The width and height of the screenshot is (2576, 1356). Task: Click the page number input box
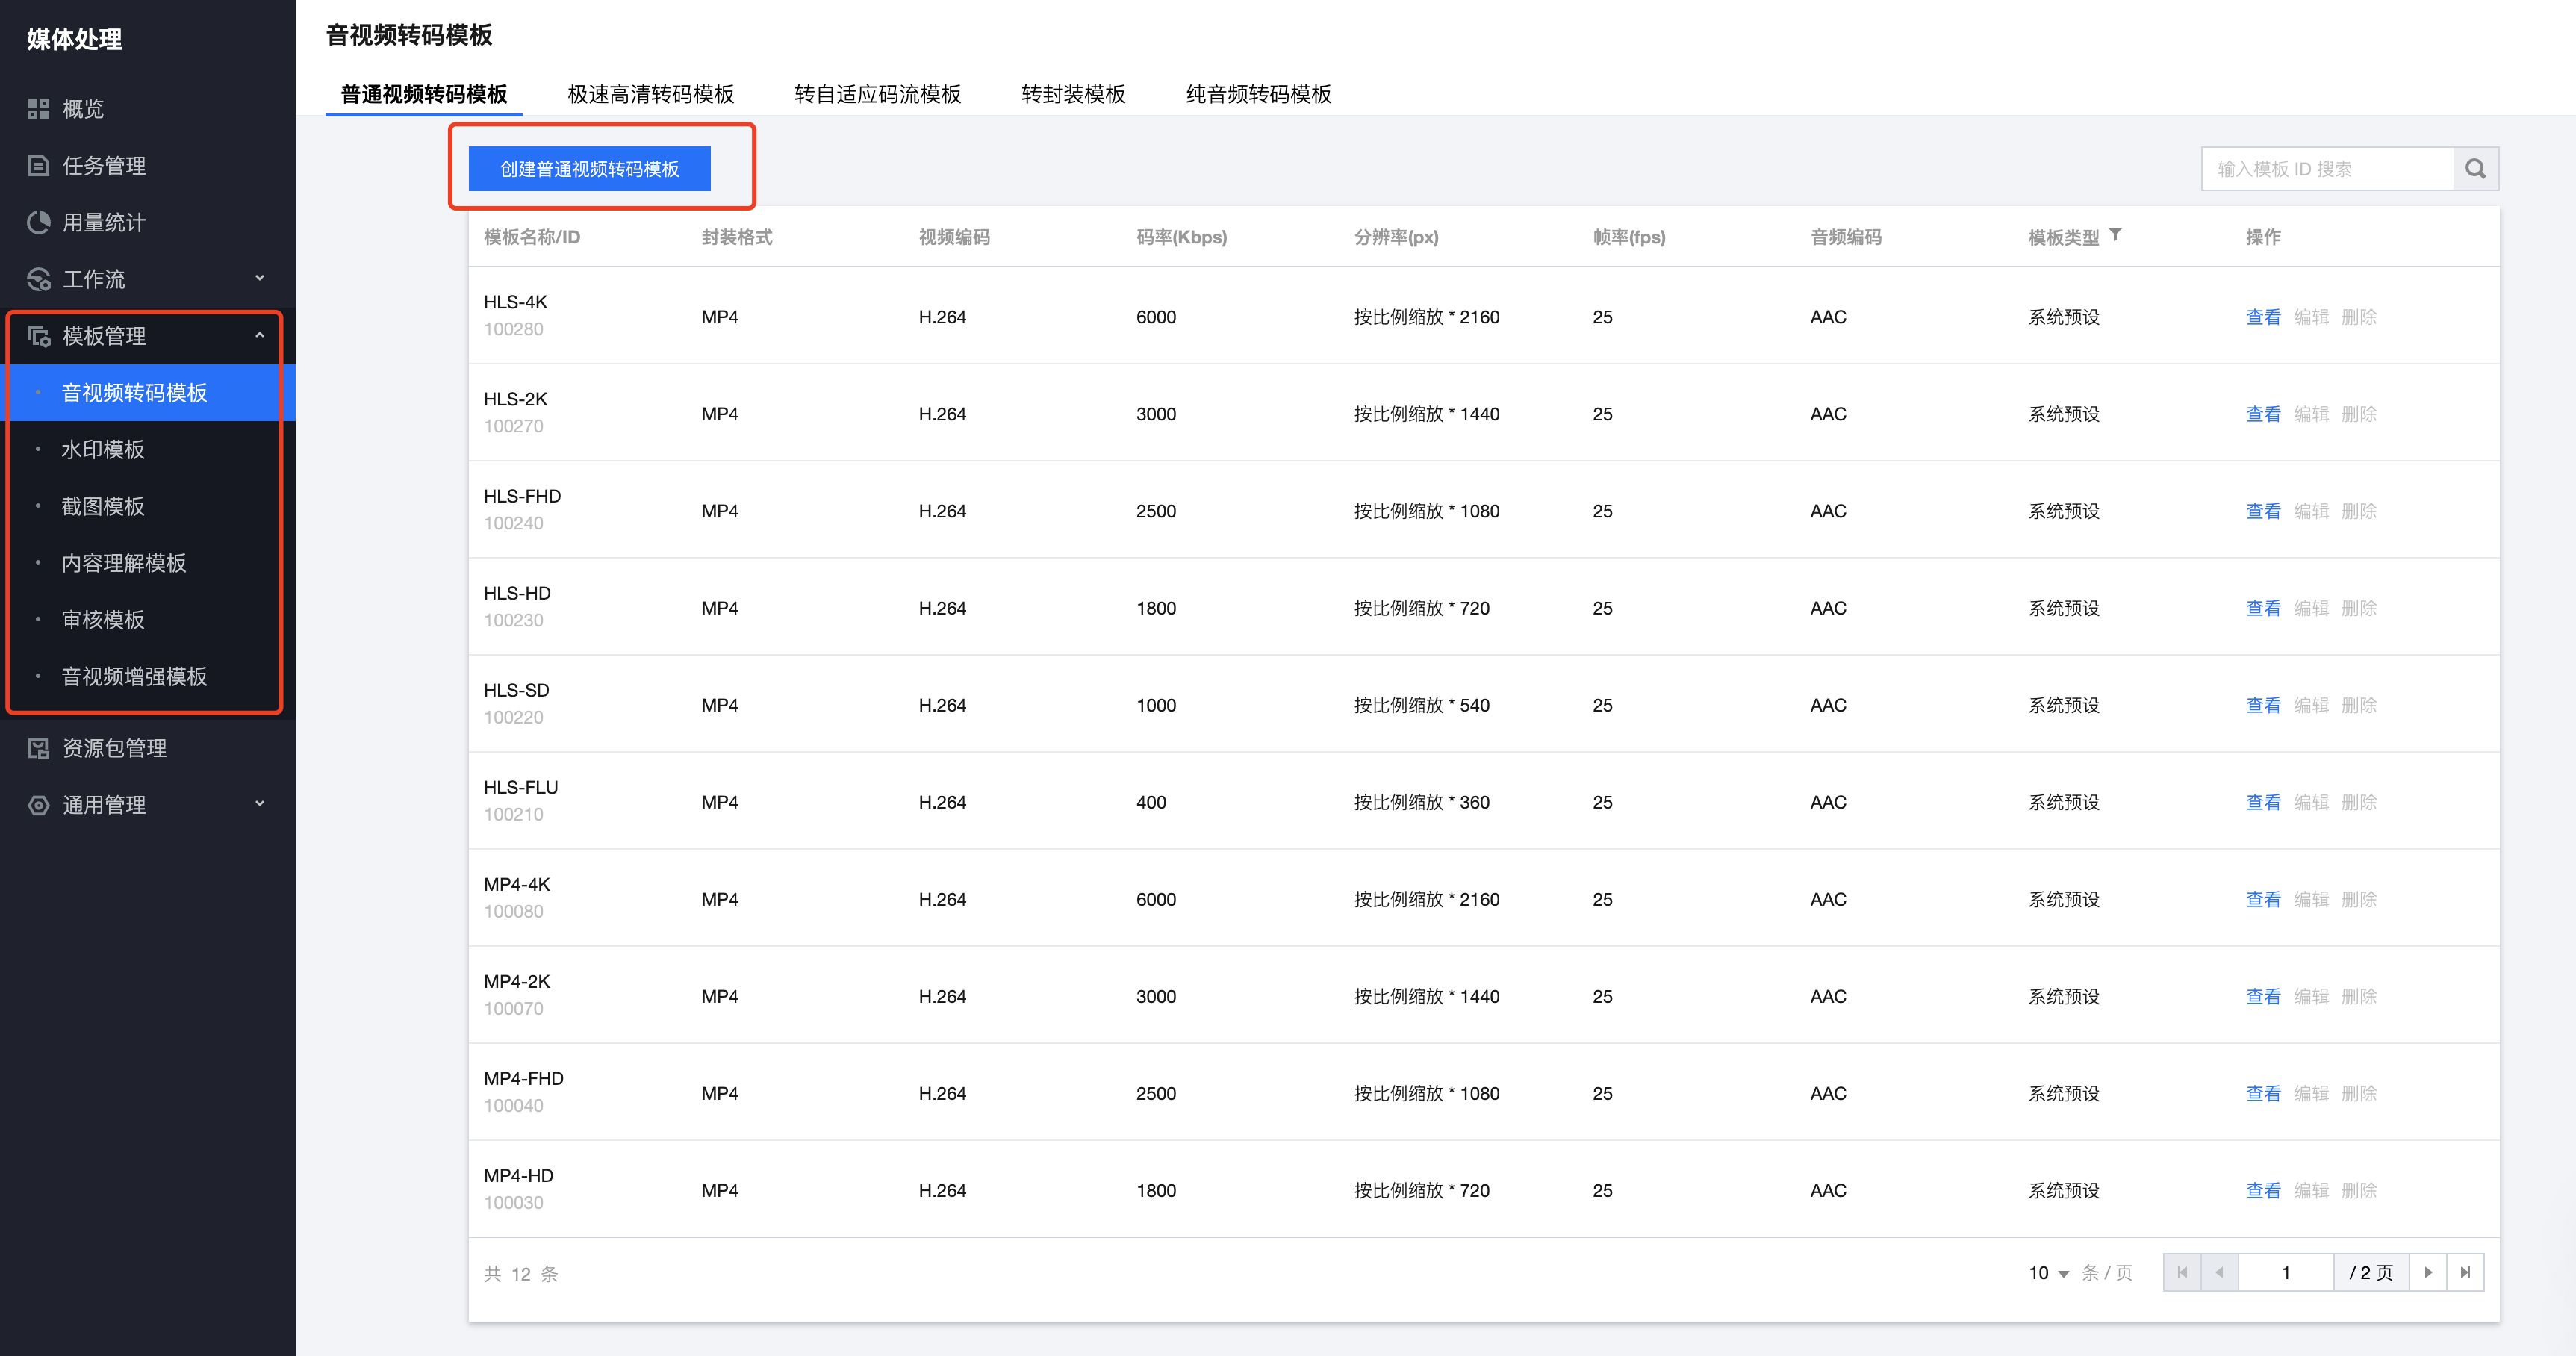pos(2286,1272)
